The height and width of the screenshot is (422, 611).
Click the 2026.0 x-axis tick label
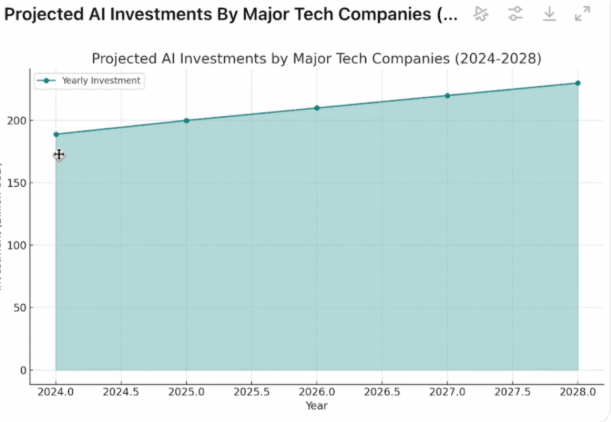tap(317, 392)
